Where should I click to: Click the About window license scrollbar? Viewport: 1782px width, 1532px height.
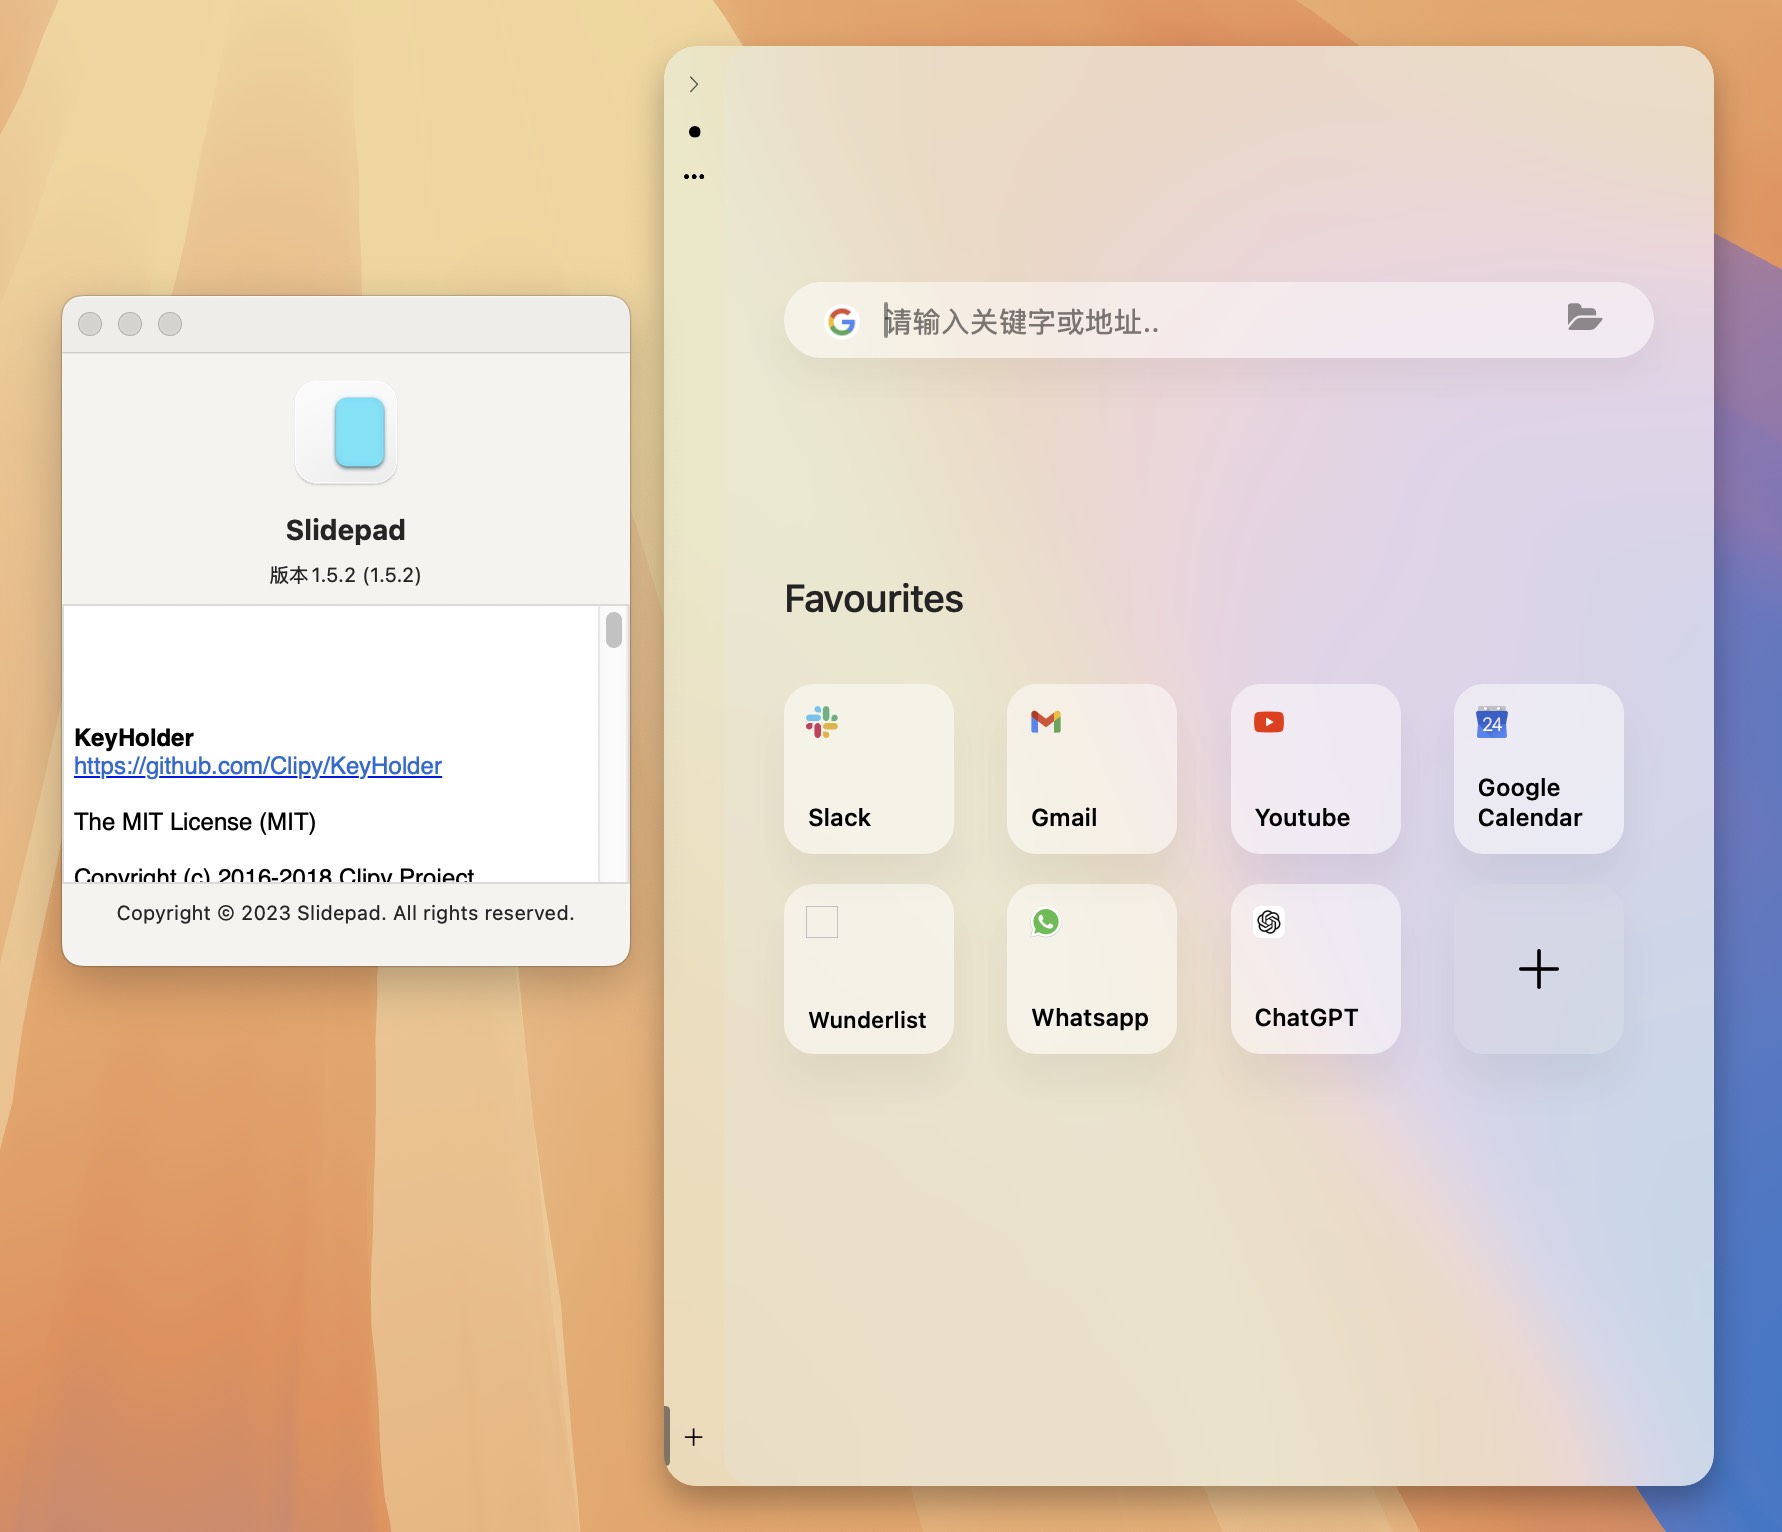[614, 630]
